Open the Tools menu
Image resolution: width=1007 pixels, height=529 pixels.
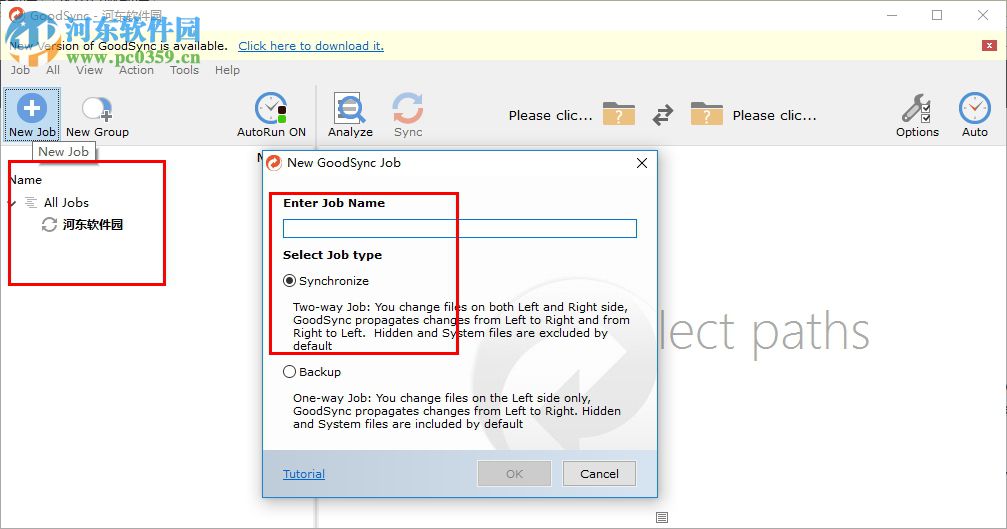click(x=184, y=70)
